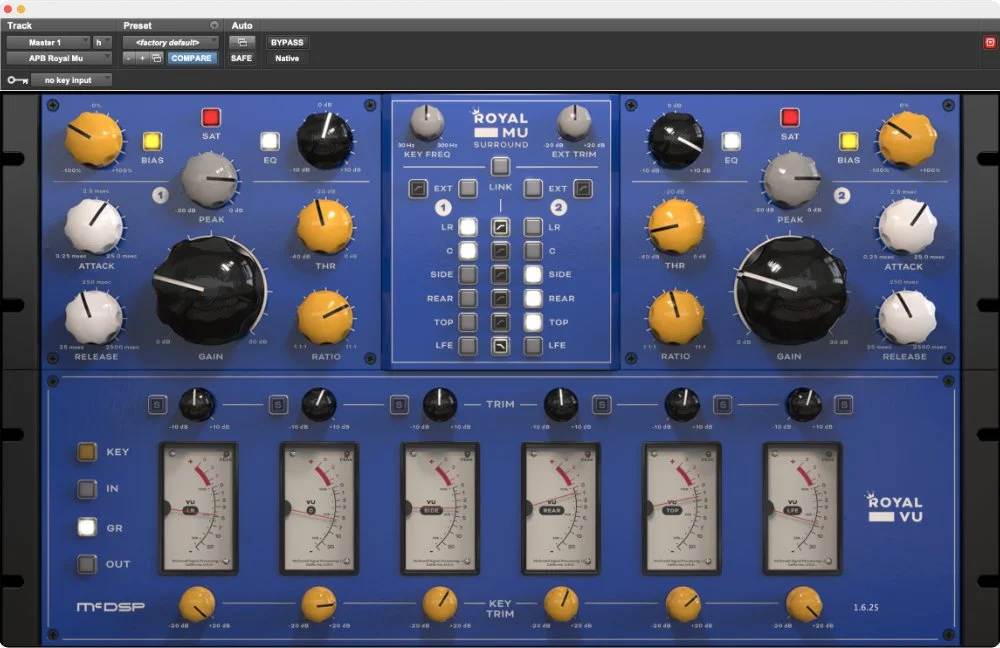This screenshot has width=1000, height=648.
Task: Open the plug-in automation enable window icon
Action: [x=242, y=42]
